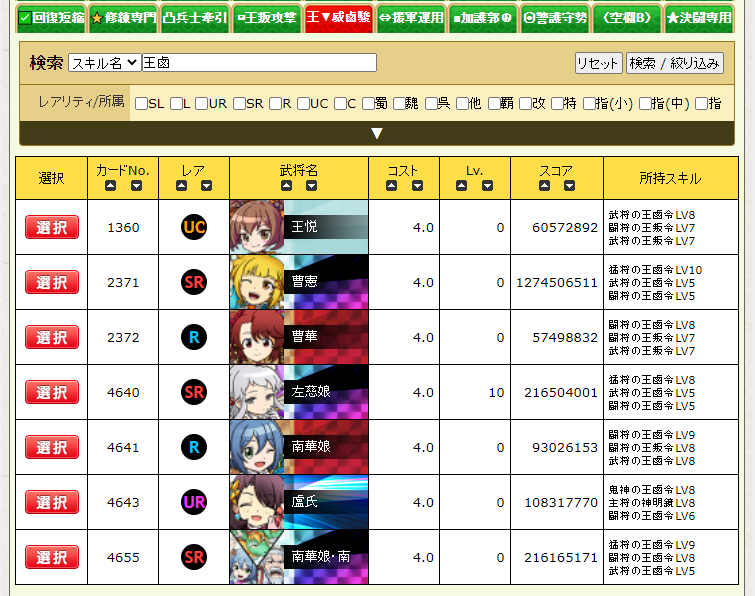Switch to 王叛攻撃 deck tab
This screenshot has height=596, width=755.
point(267,18)
